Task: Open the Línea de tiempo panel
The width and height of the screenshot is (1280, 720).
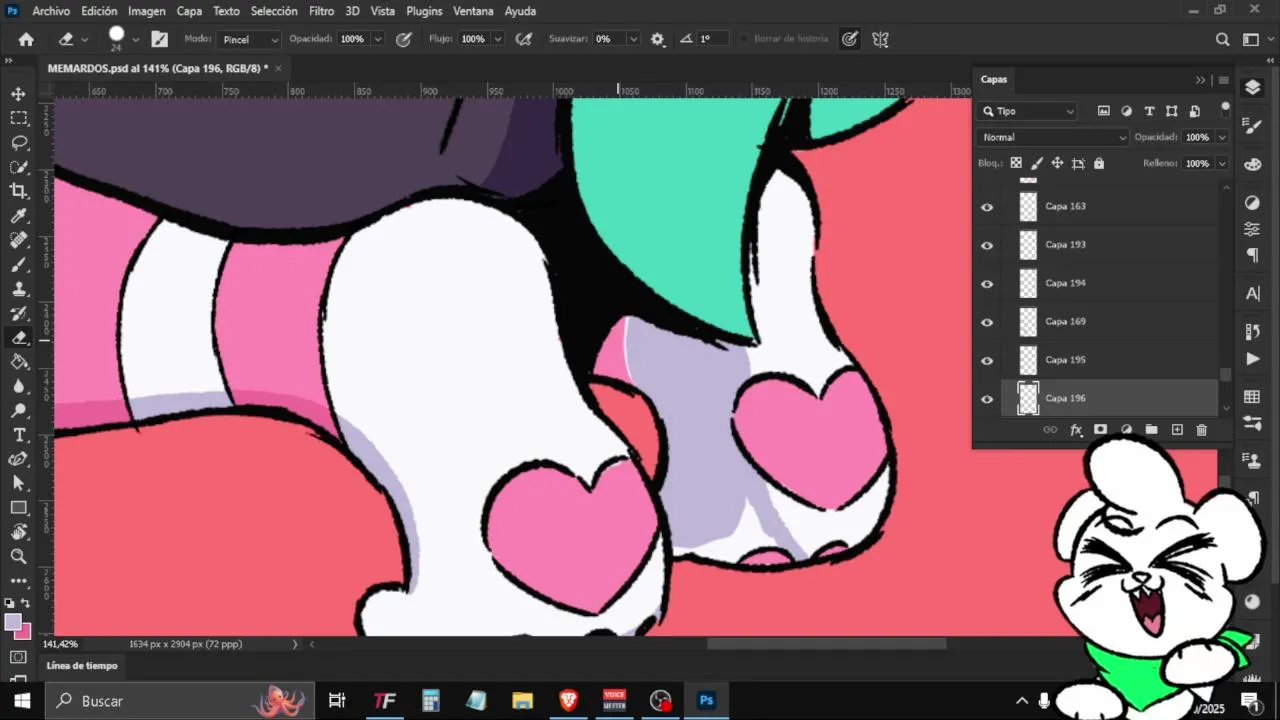Action: (82, 665)
